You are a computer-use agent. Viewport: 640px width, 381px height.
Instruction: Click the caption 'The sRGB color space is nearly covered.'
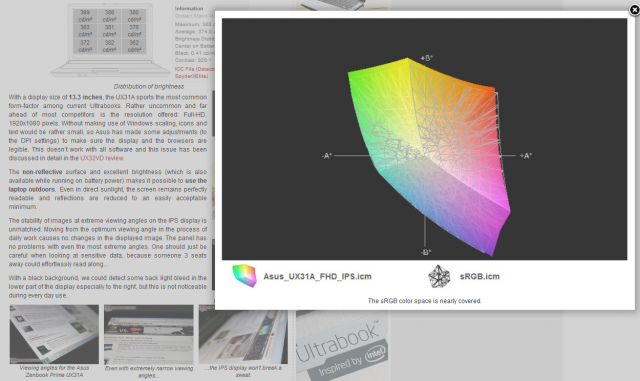[x=424, y=301]
